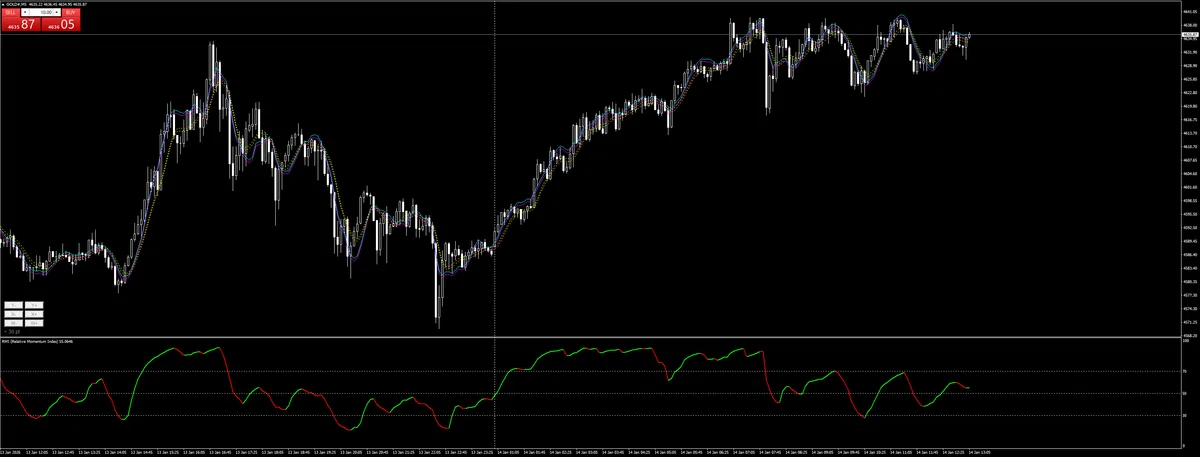Increase trade volume with the up arrow
Viewport: 1200px width, 457px height.
point(57,12)
